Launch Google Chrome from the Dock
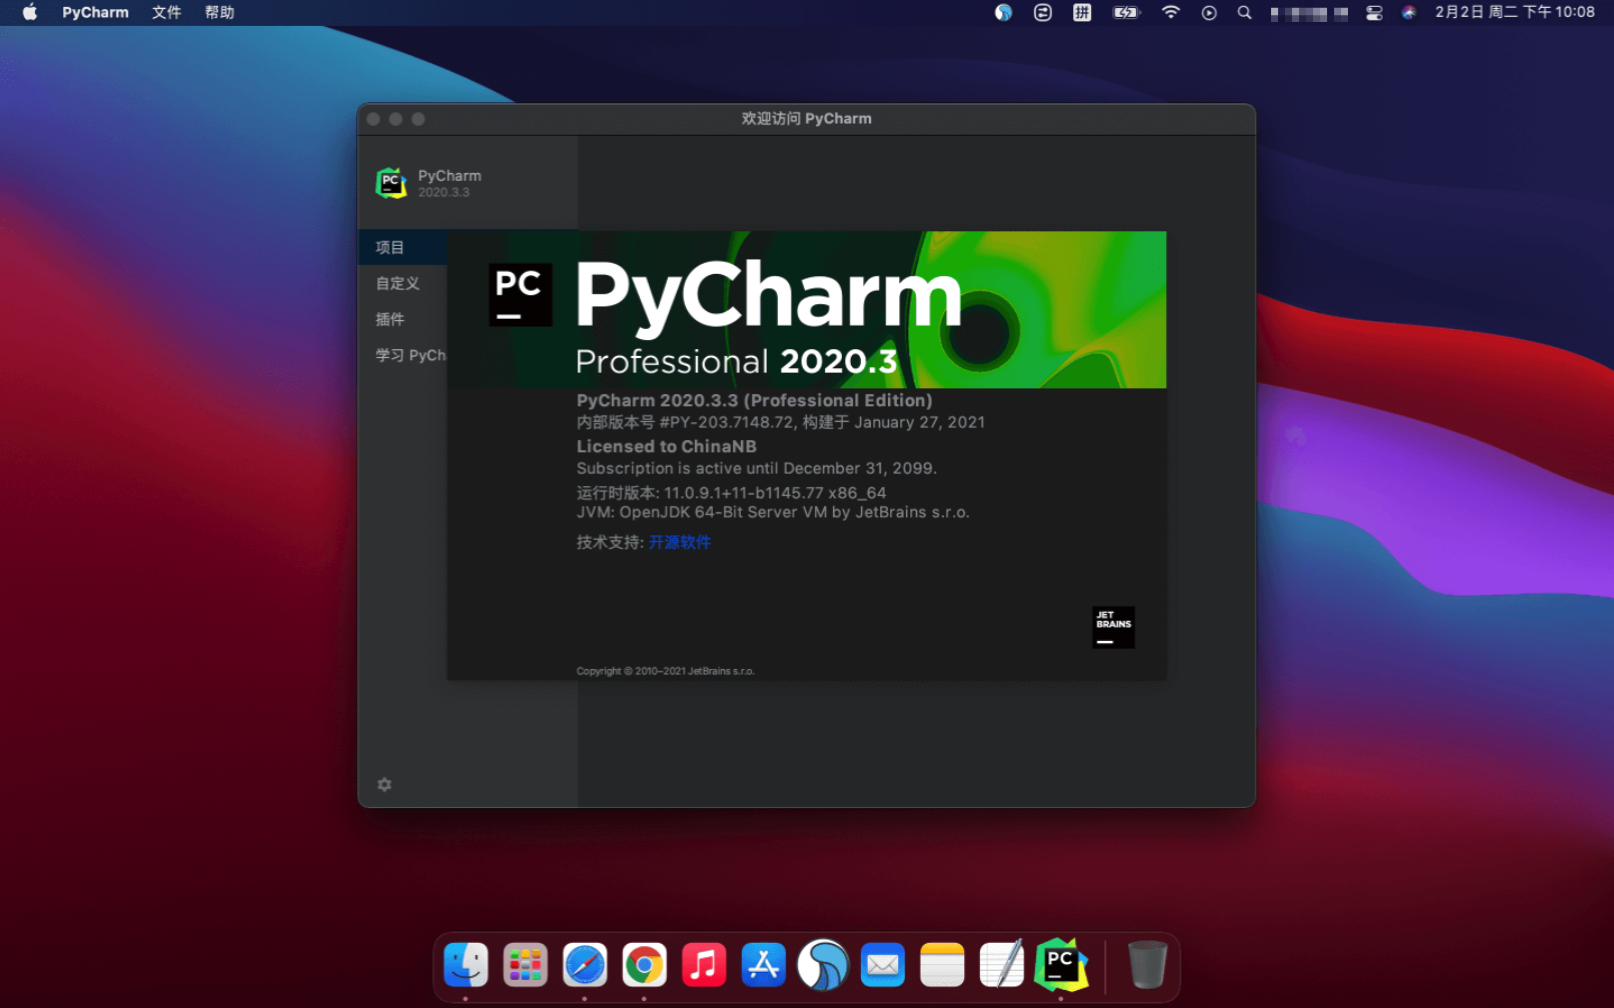The height and width of the screenshot is (1008, 1614). click(x=644, y=965)
